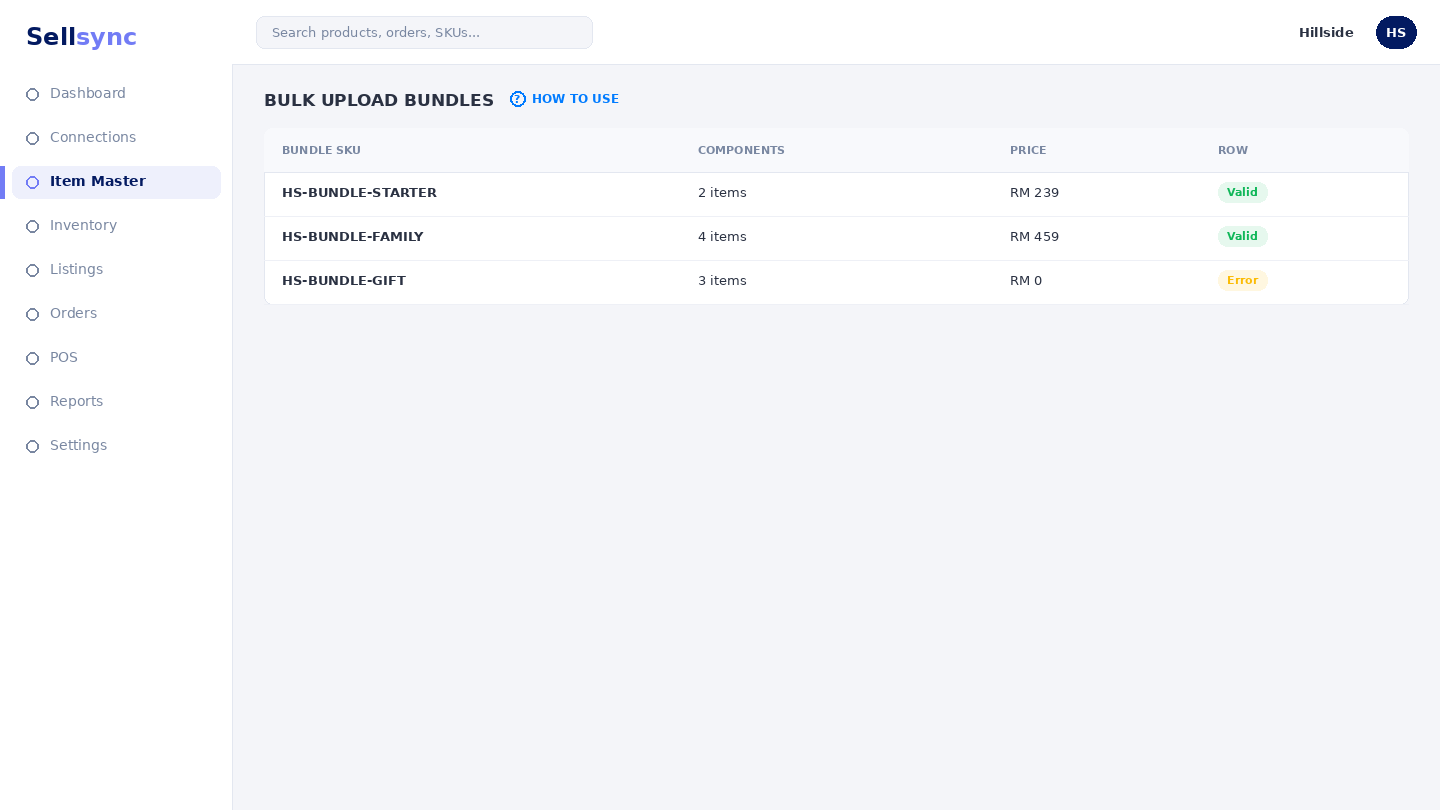Open Settings from the sidebar

116,446
